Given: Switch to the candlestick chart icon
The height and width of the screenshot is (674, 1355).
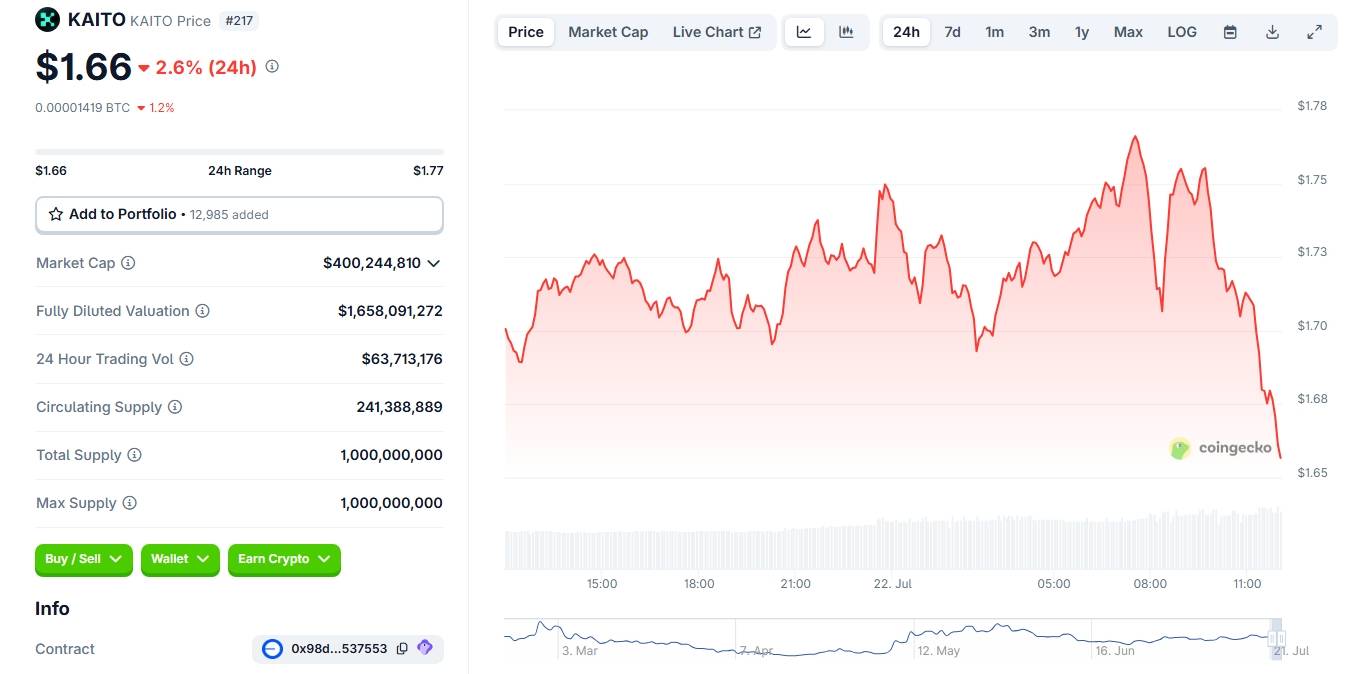Looking at the screenshot, I should coord(846,32).
